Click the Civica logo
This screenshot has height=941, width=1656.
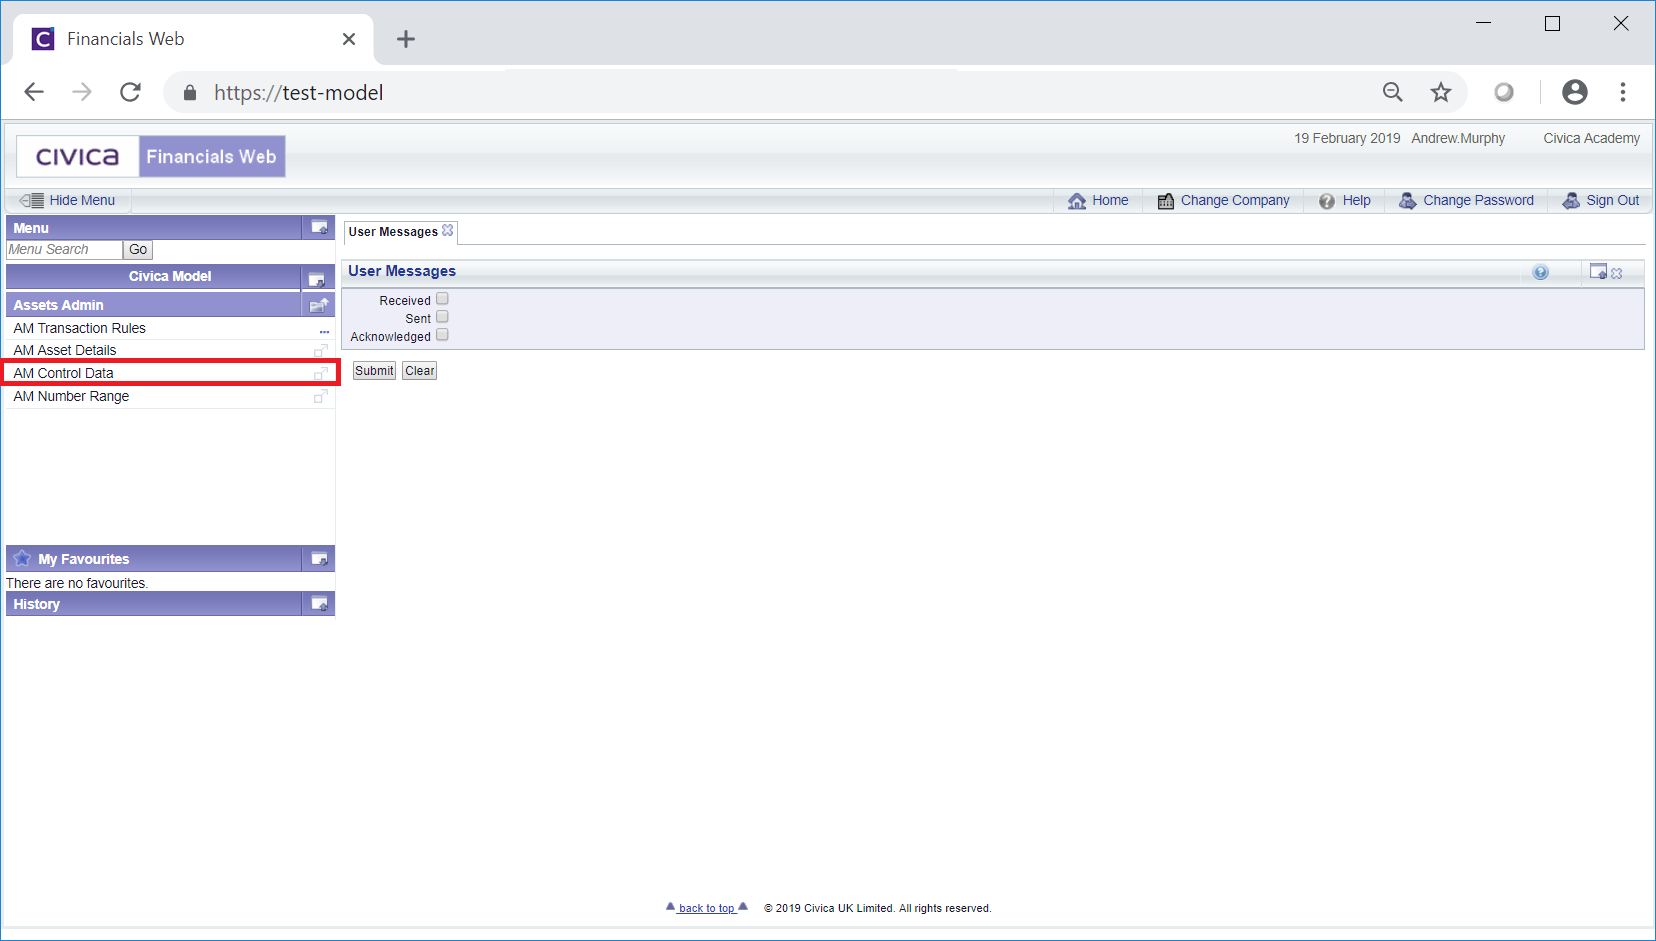77,157
